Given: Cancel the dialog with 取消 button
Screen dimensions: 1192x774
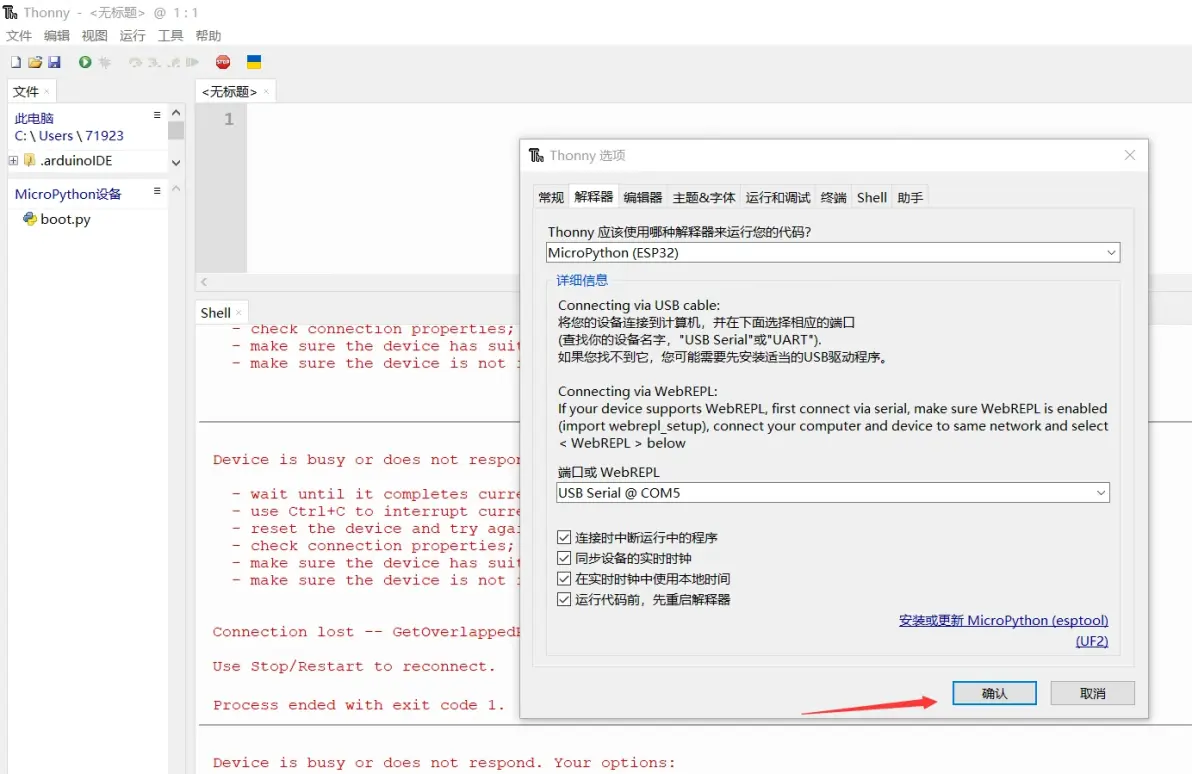Looking at the screenshot, I should click(x=1092, y=693).
